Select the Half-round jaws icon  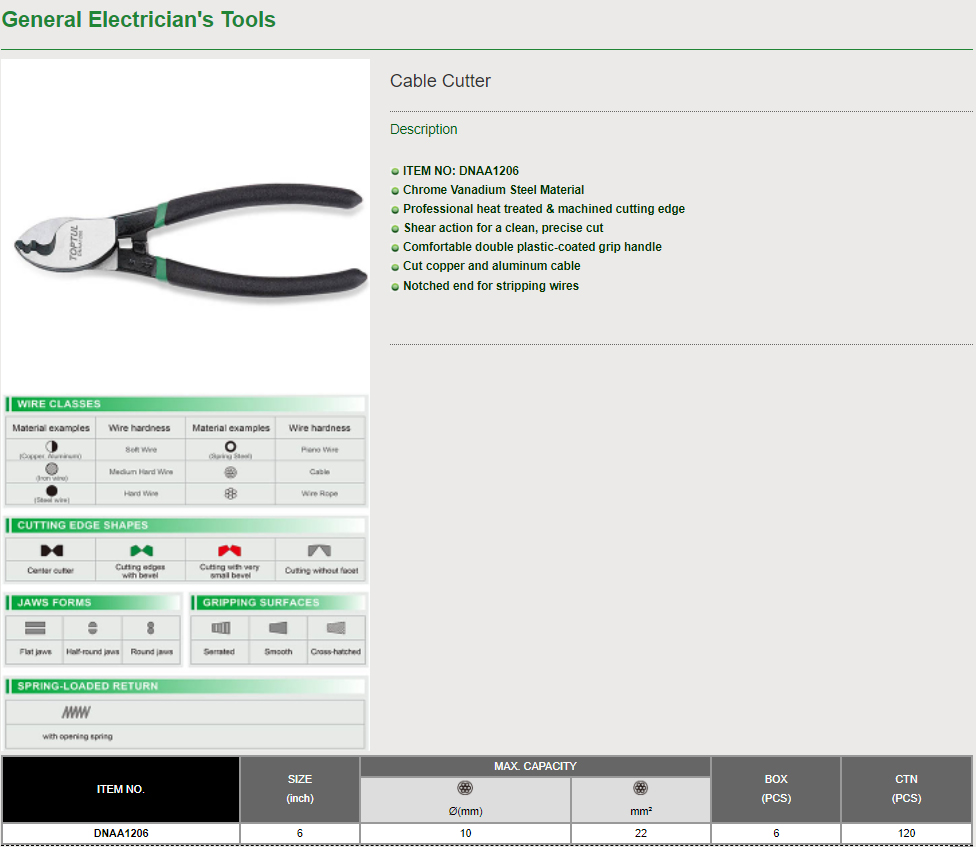(x=93, y=628)
